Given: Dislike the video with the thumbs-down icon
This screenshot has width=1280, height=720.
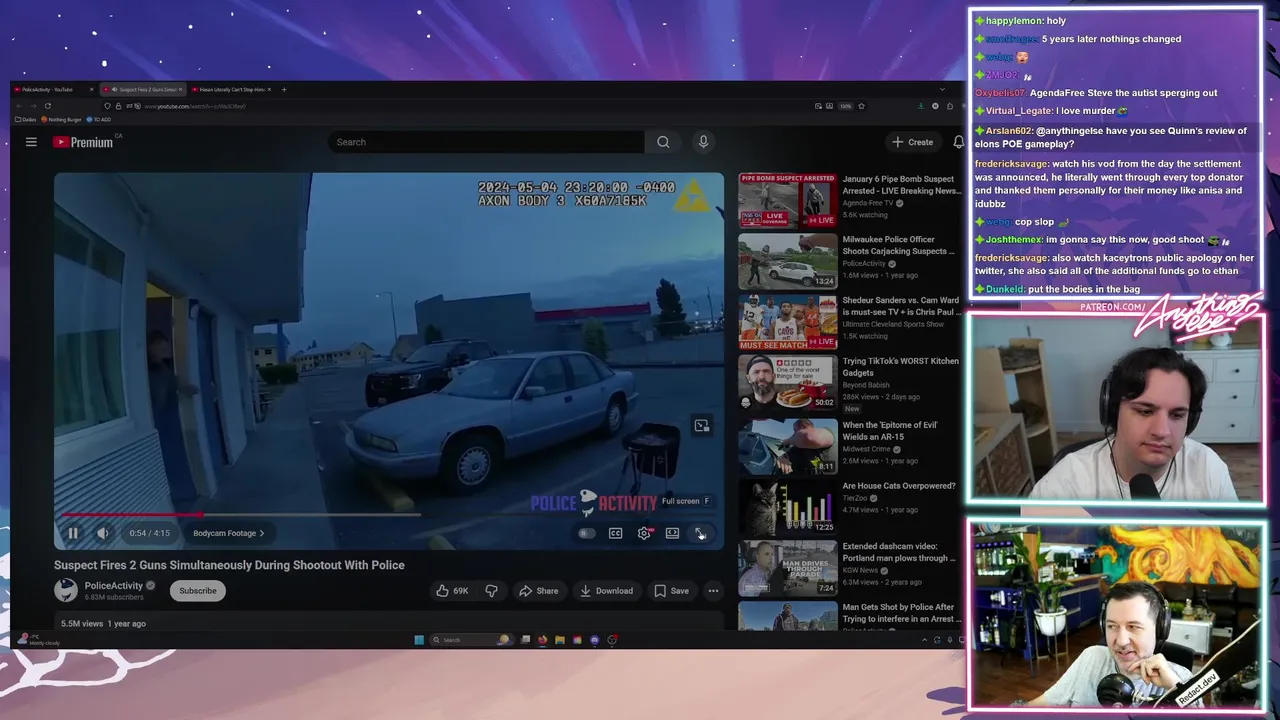Looking at the screenshot, I should pyautogui.click(x=491, y=591).
